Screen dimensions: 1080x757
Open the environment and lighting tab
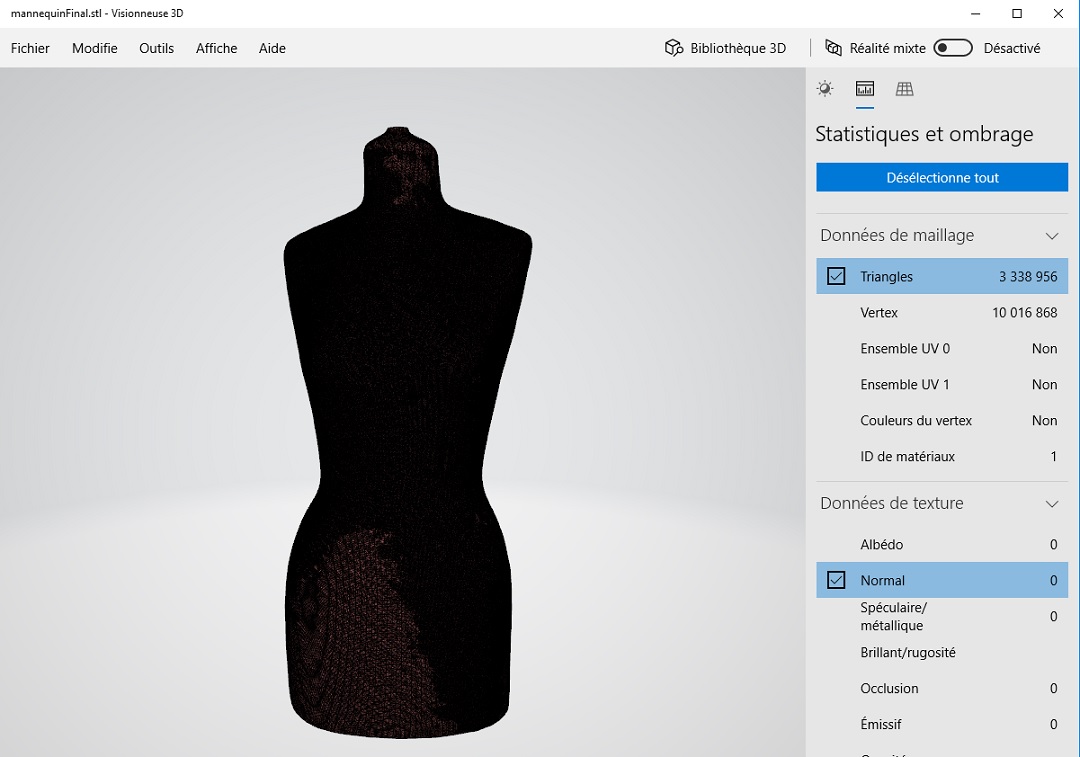tap(824, 89)
